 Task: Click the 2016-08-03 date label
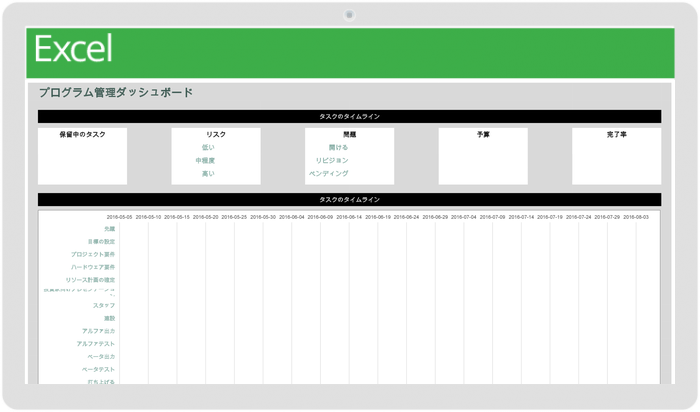[636, 217]
